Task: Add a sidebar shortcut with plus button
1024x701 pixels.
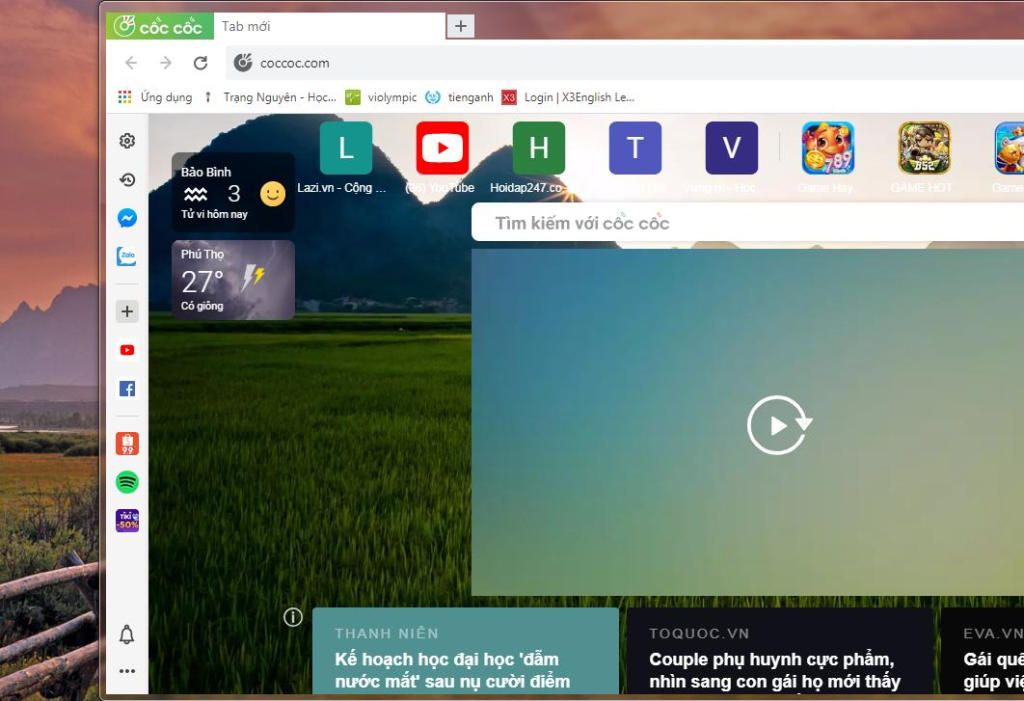Action: click(127, 311)
